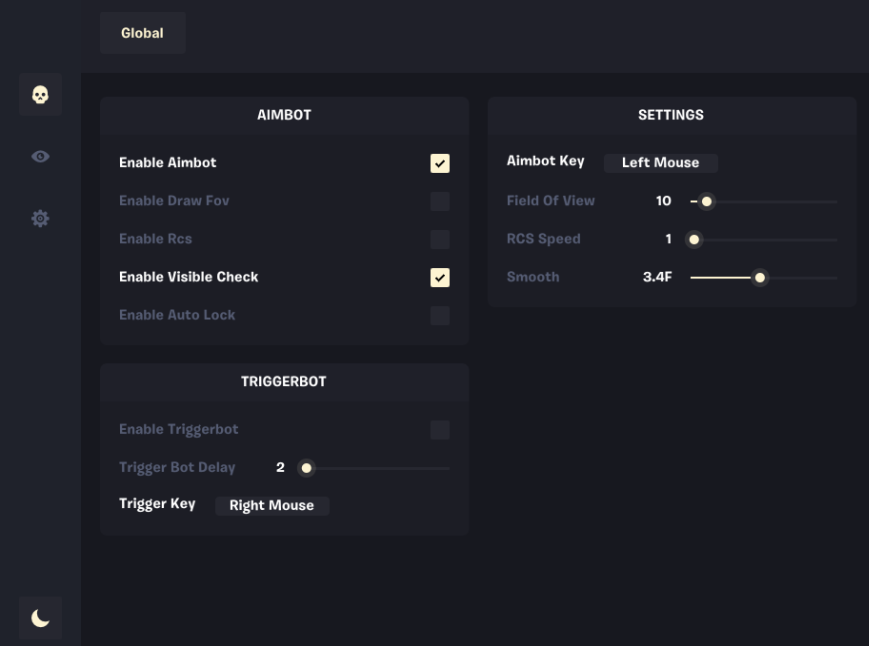Click the TRIGGERBOT panel header

pyautogui.click(x=284, y=382)
